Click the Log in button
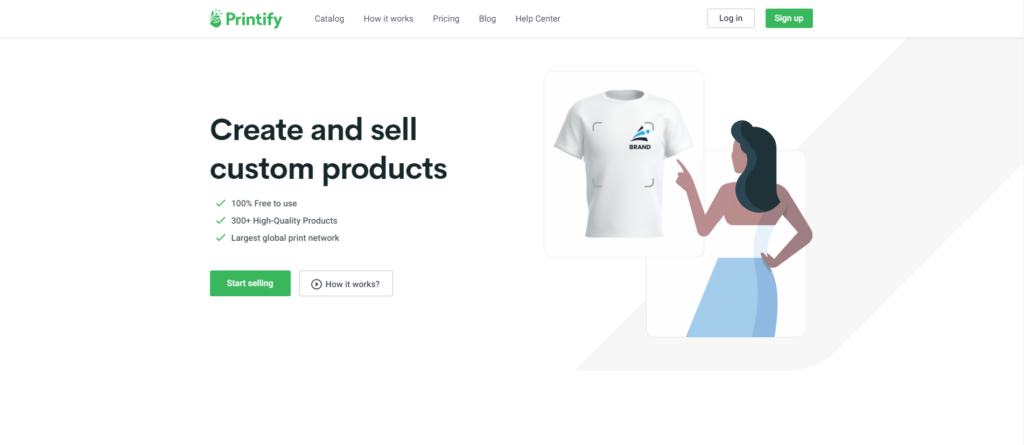The image size is (1024, 445). pyautogui.click(x=731, y=18)
